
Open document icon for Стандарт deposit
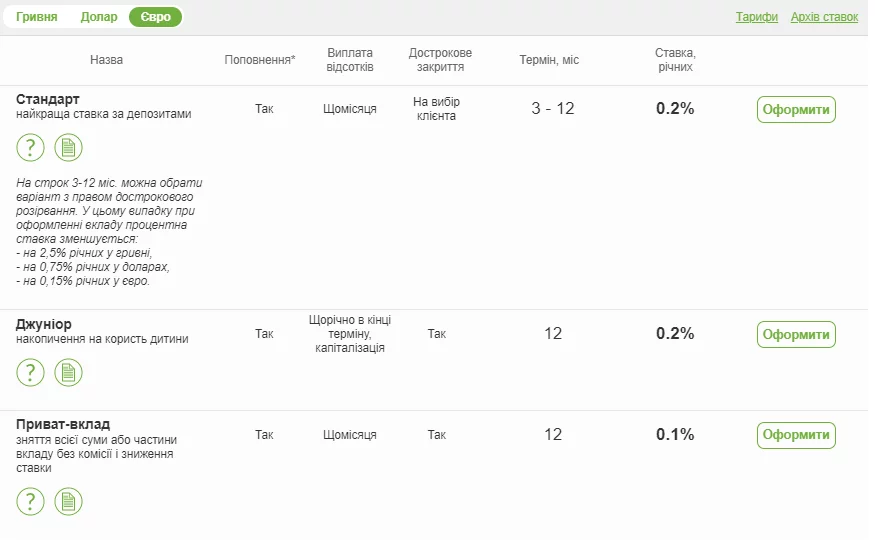[68, 148]
